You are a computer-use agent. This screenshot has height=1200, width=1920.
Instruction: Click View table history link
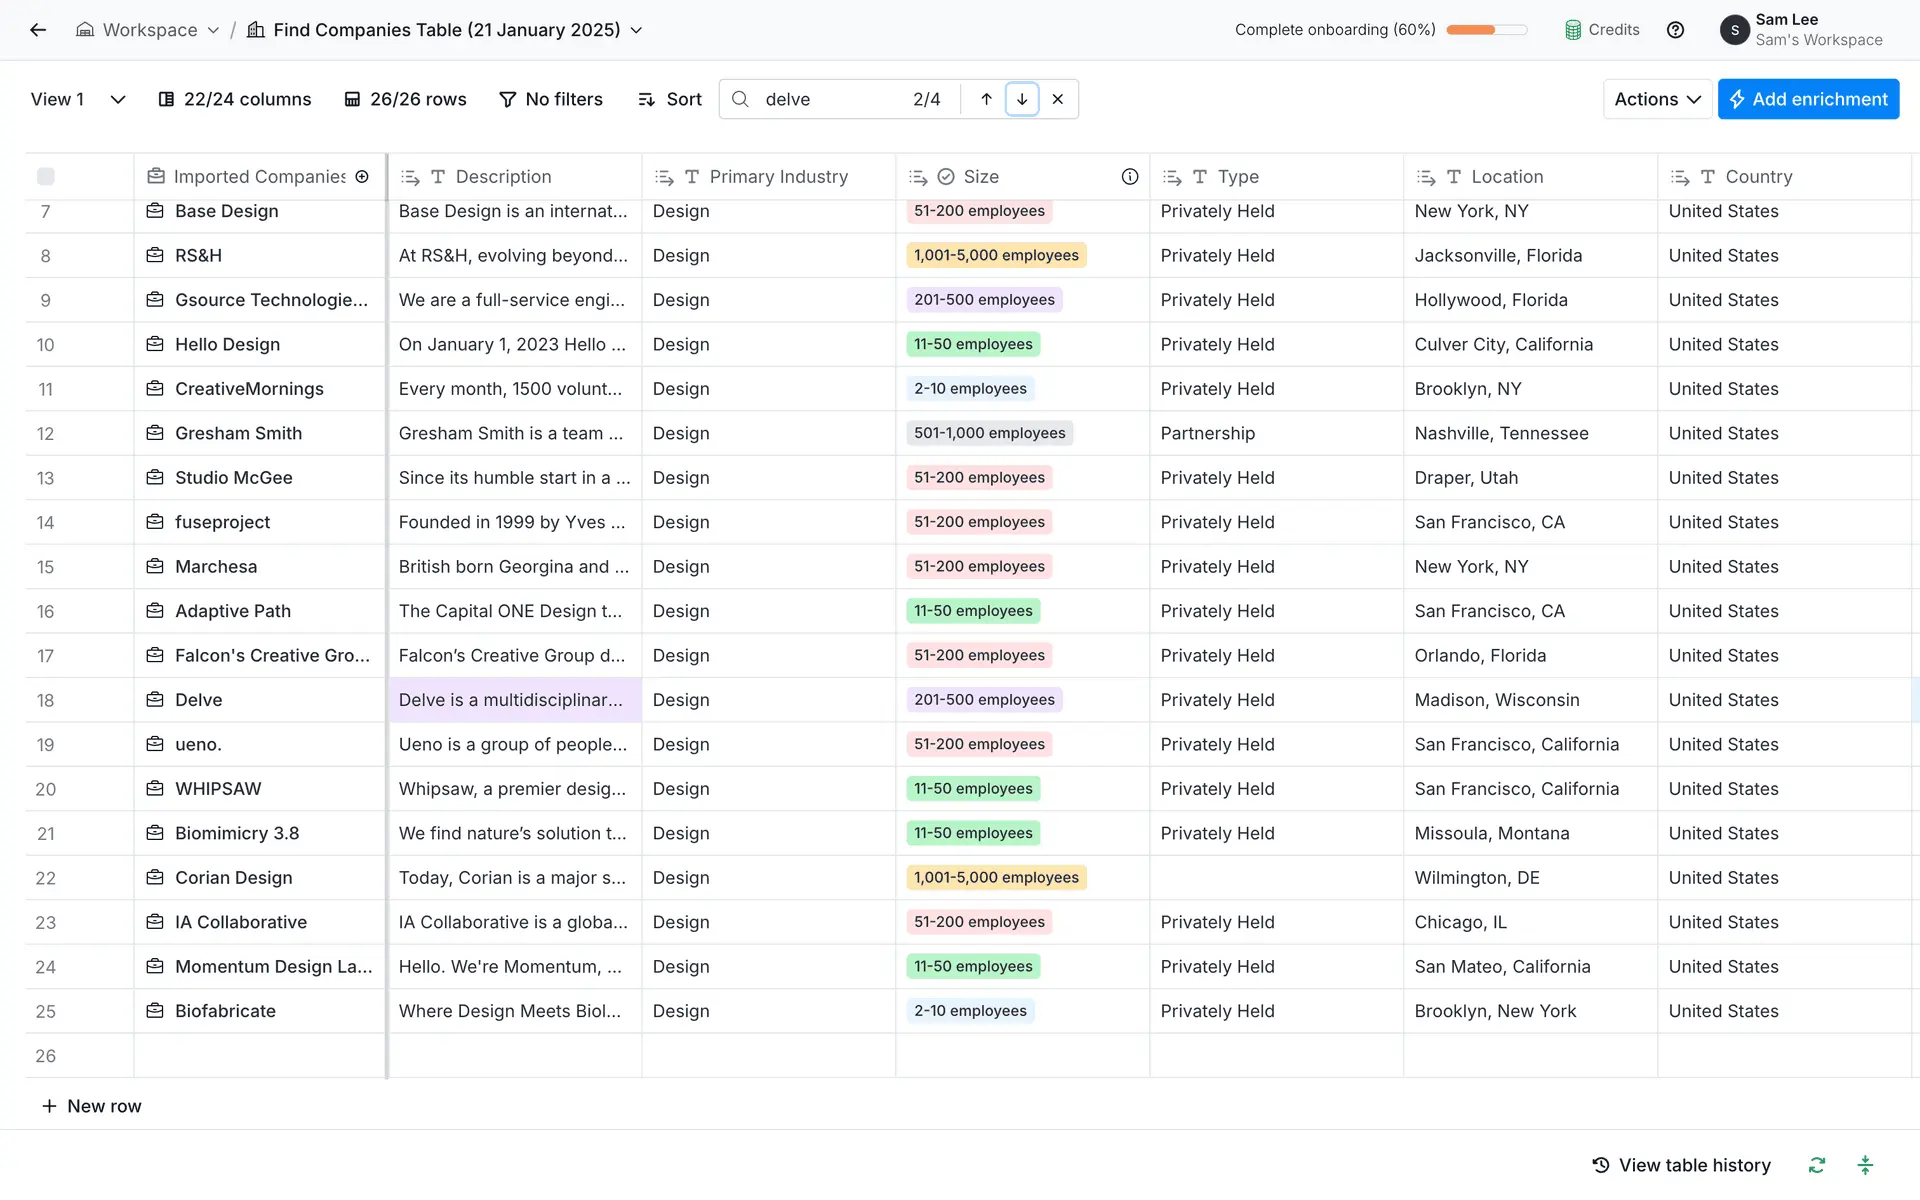pos(1681,1165)
